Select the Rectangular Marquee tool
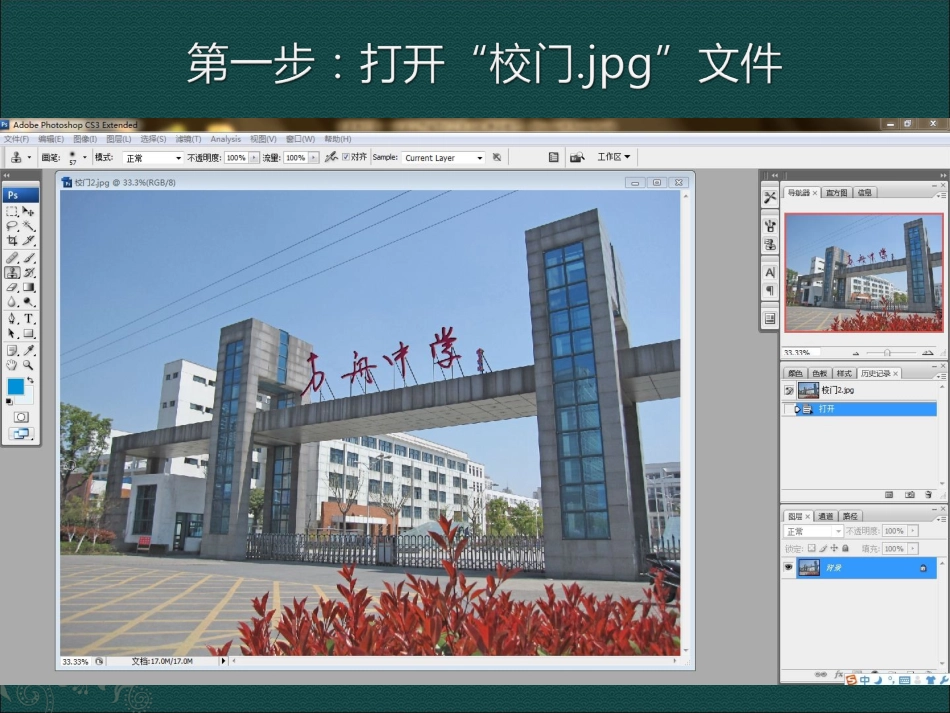The width and height of the screenshot is (950, 713). [12, 211]
